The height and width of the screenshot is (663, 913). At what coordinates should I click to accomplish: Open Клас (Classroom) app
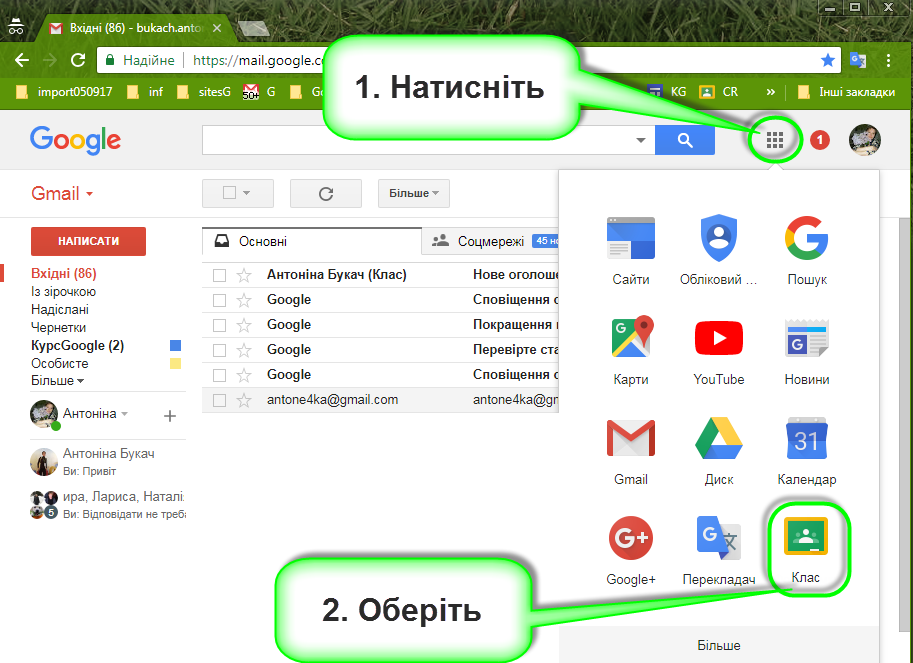point(806,549)
